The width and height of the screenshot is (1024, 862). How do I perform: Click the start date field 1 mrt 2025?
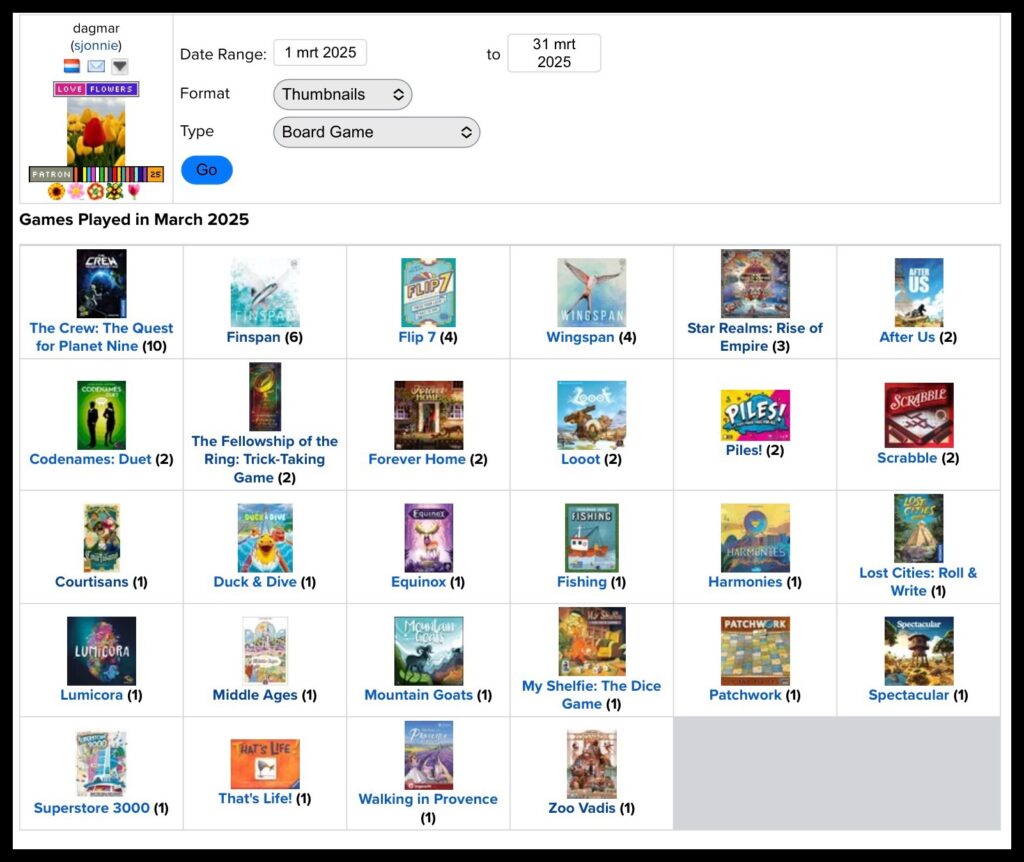(320, 53)
